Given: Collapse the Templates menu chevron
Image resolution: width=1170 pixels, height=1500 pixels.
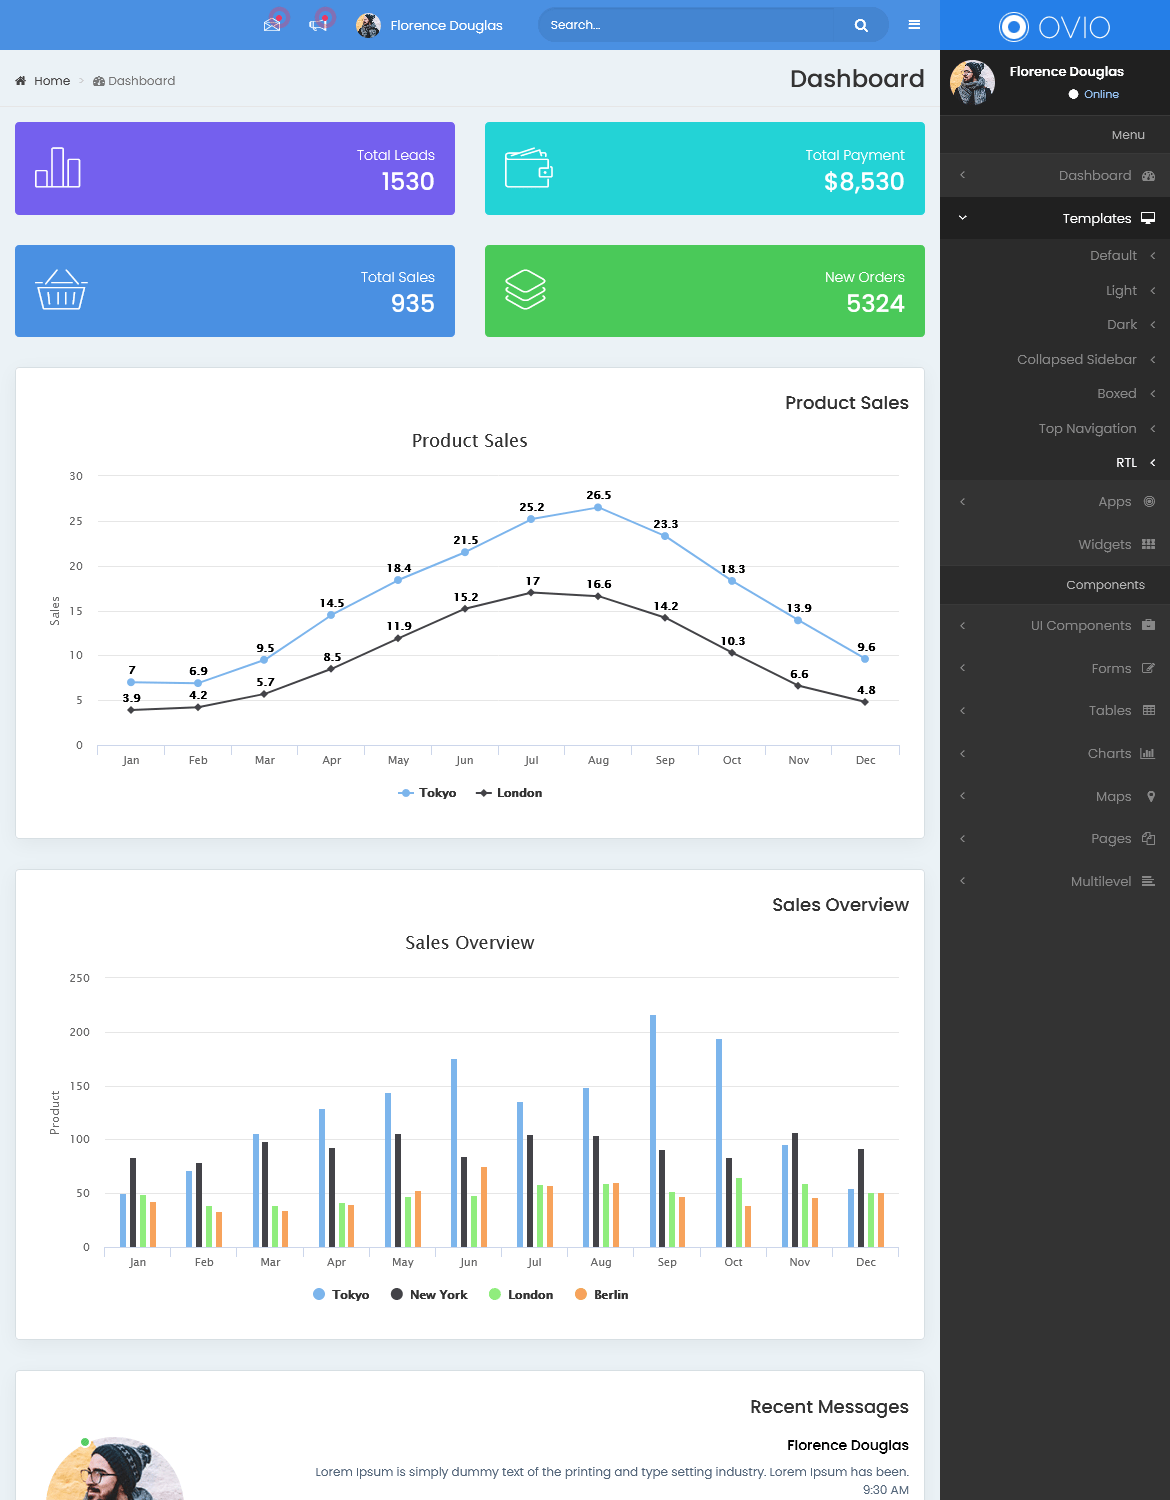Looking at the screenshot, I should [x=963, y=218].
